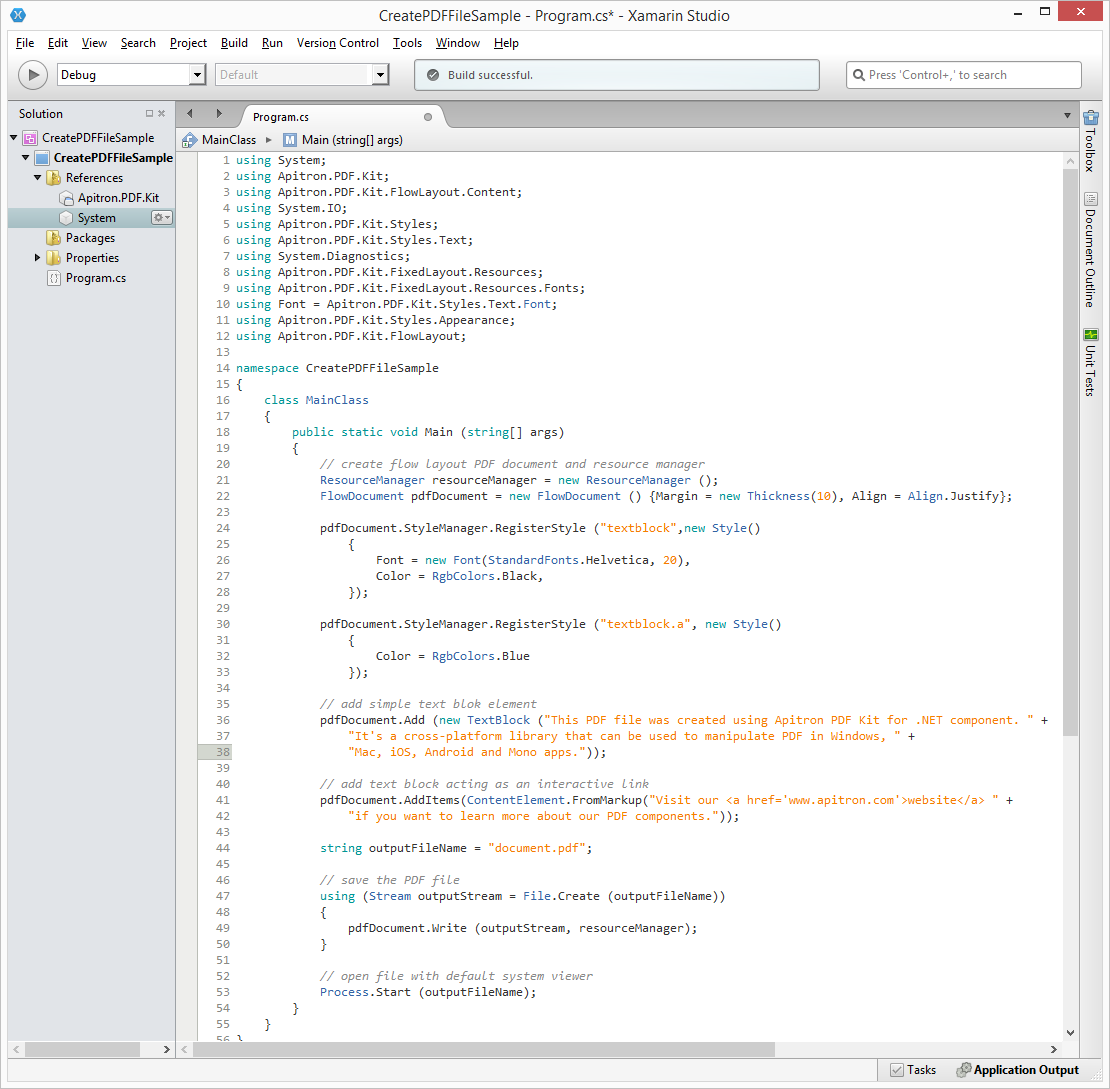1110x1089 pixels.
Task: Open the Application Output pad
Action: coord(1018,1070)
